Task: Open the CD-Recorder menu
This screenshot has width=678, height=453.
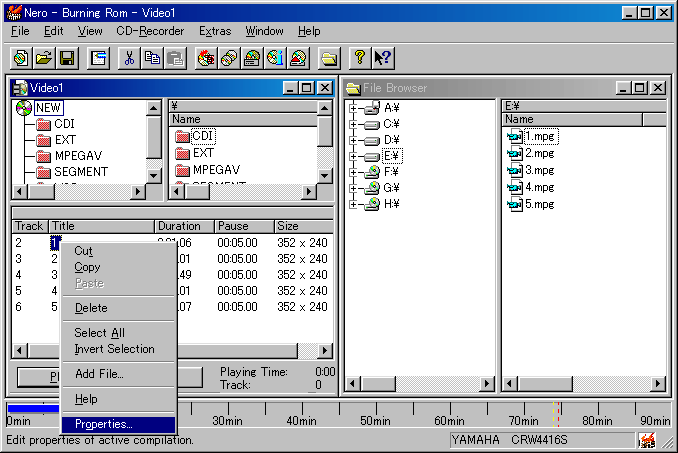Action: click(150, 31)
